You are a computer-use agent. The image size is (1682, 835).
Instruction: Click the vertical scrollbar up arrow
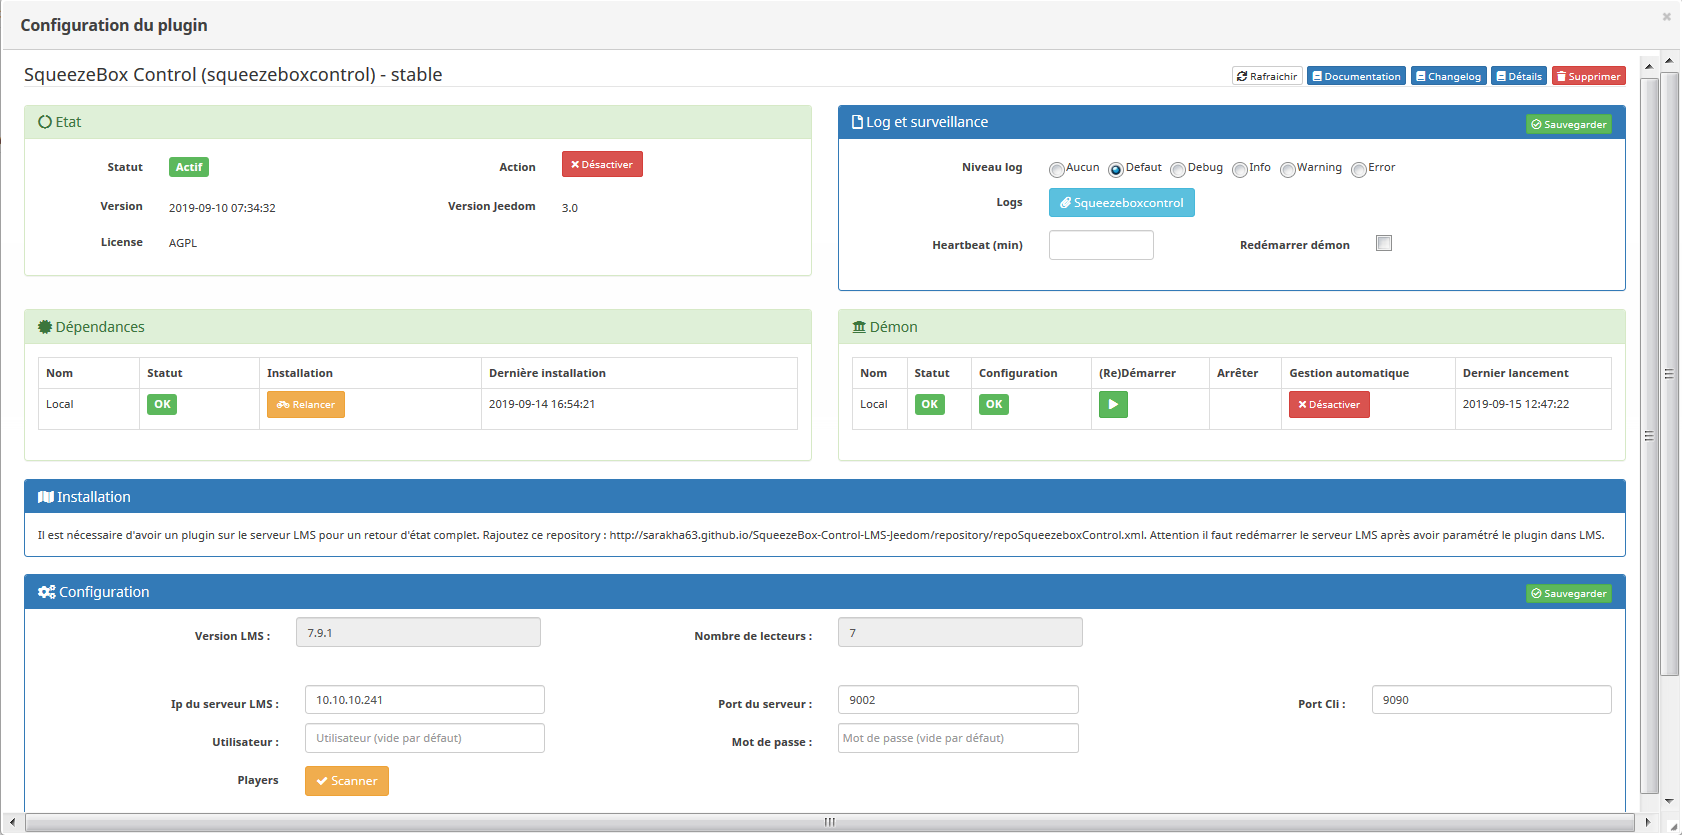[1669, 61]
